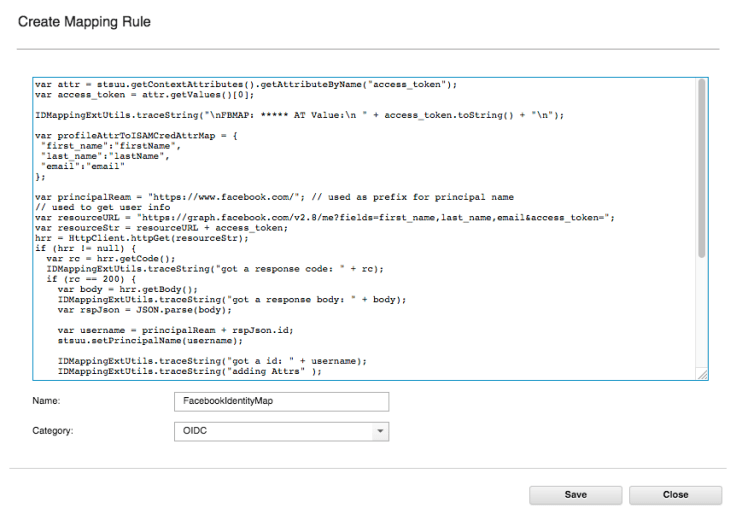Click the textarea resize handle corner
Screen dimensions: 736x514
tap(702, 375)
